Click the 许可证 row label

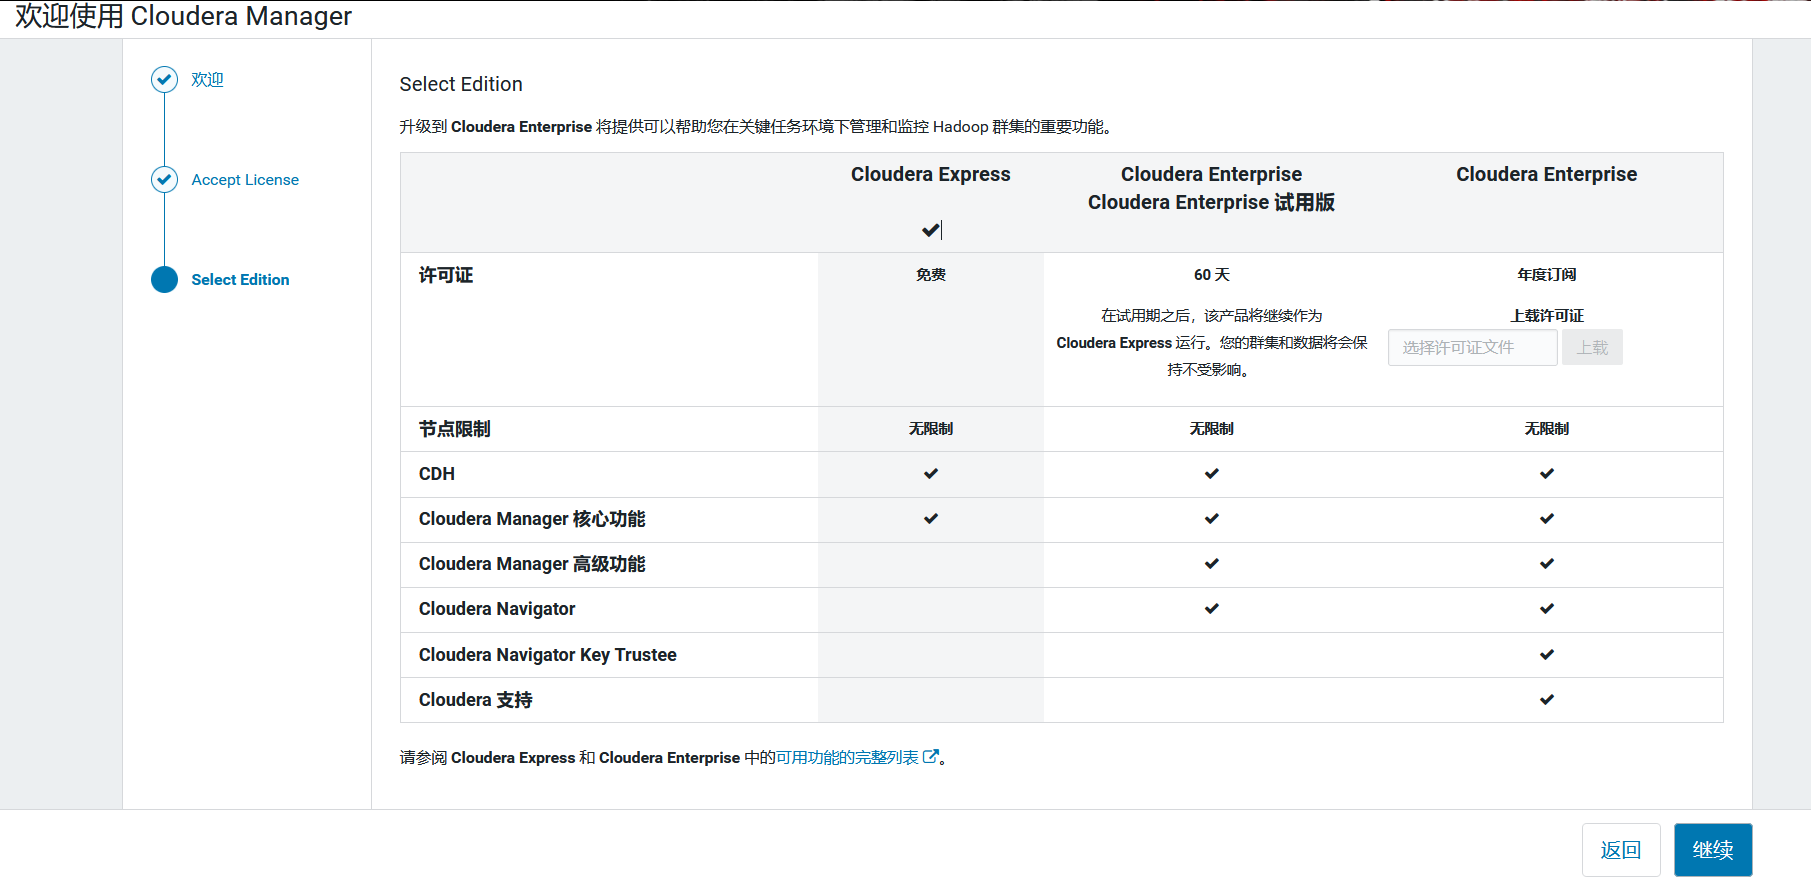[446, 275]
